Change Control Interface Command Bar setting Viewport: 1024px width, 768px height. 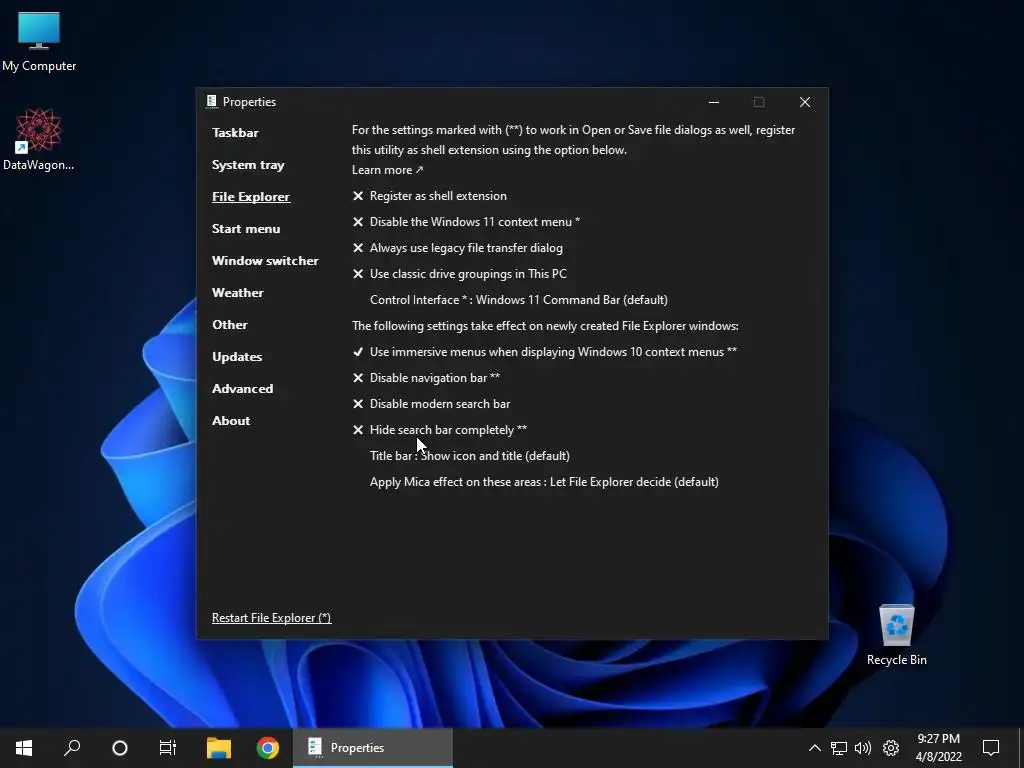[x=519, y=300]
